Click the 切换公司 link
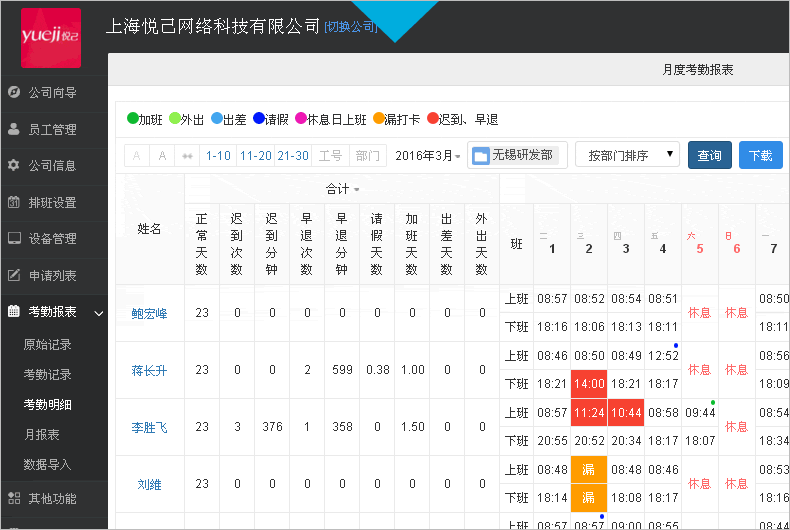 coord(350,27)
